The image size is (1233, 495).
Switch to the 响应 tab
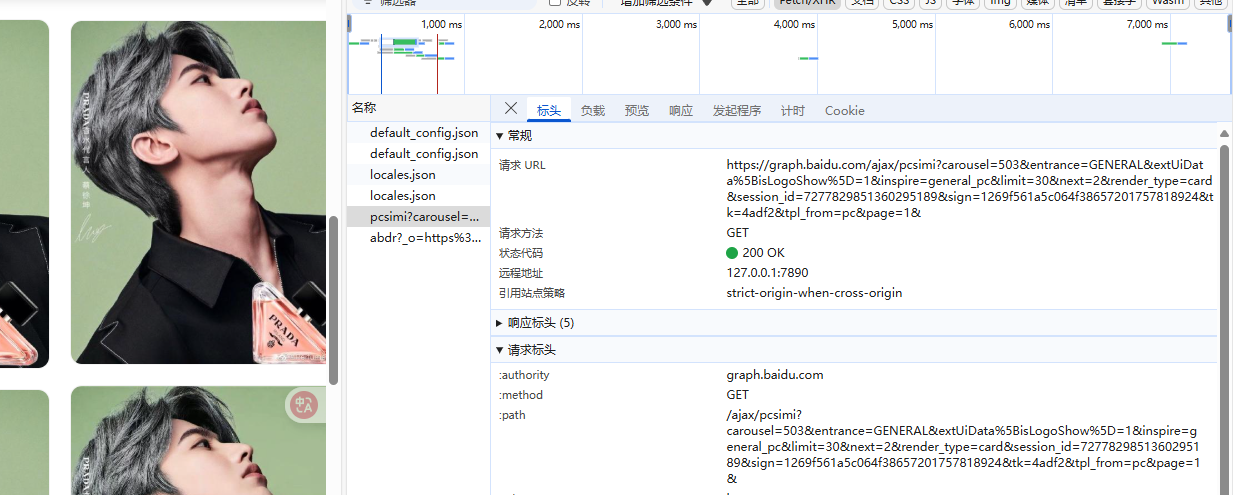tap(681, 110)
